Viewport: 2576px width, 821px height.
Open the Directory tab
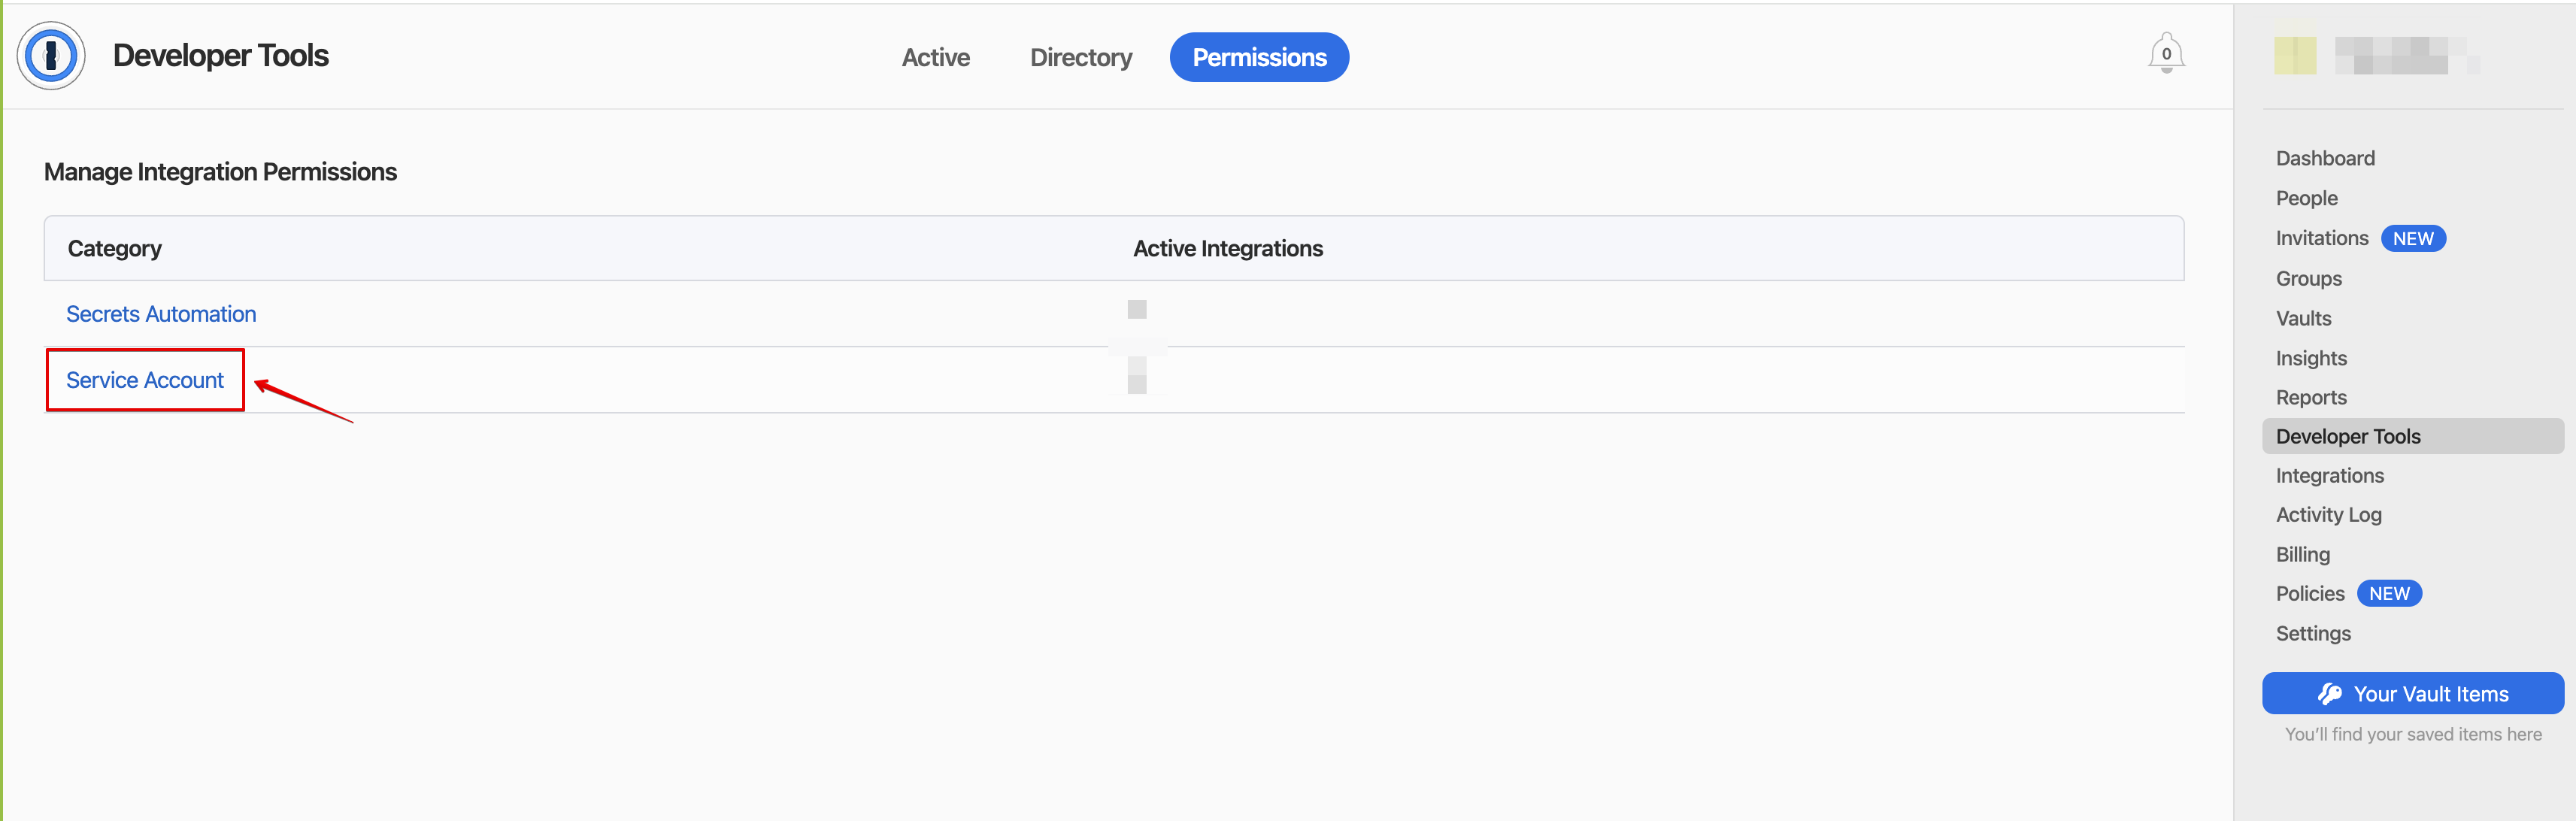pyautogui.click(x=1081, y=57)
